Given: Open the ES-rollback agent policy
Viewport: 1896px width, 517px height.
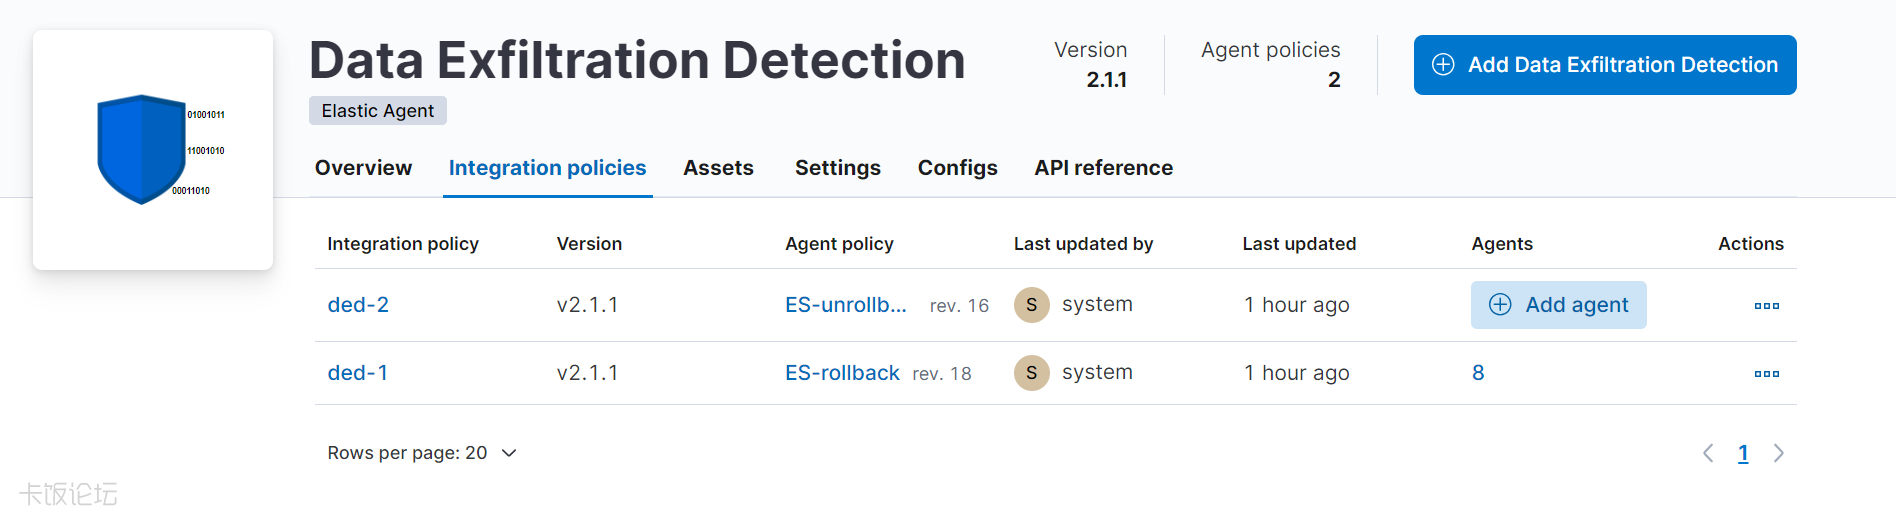Looking at the screenshot, I should [842, 373].
